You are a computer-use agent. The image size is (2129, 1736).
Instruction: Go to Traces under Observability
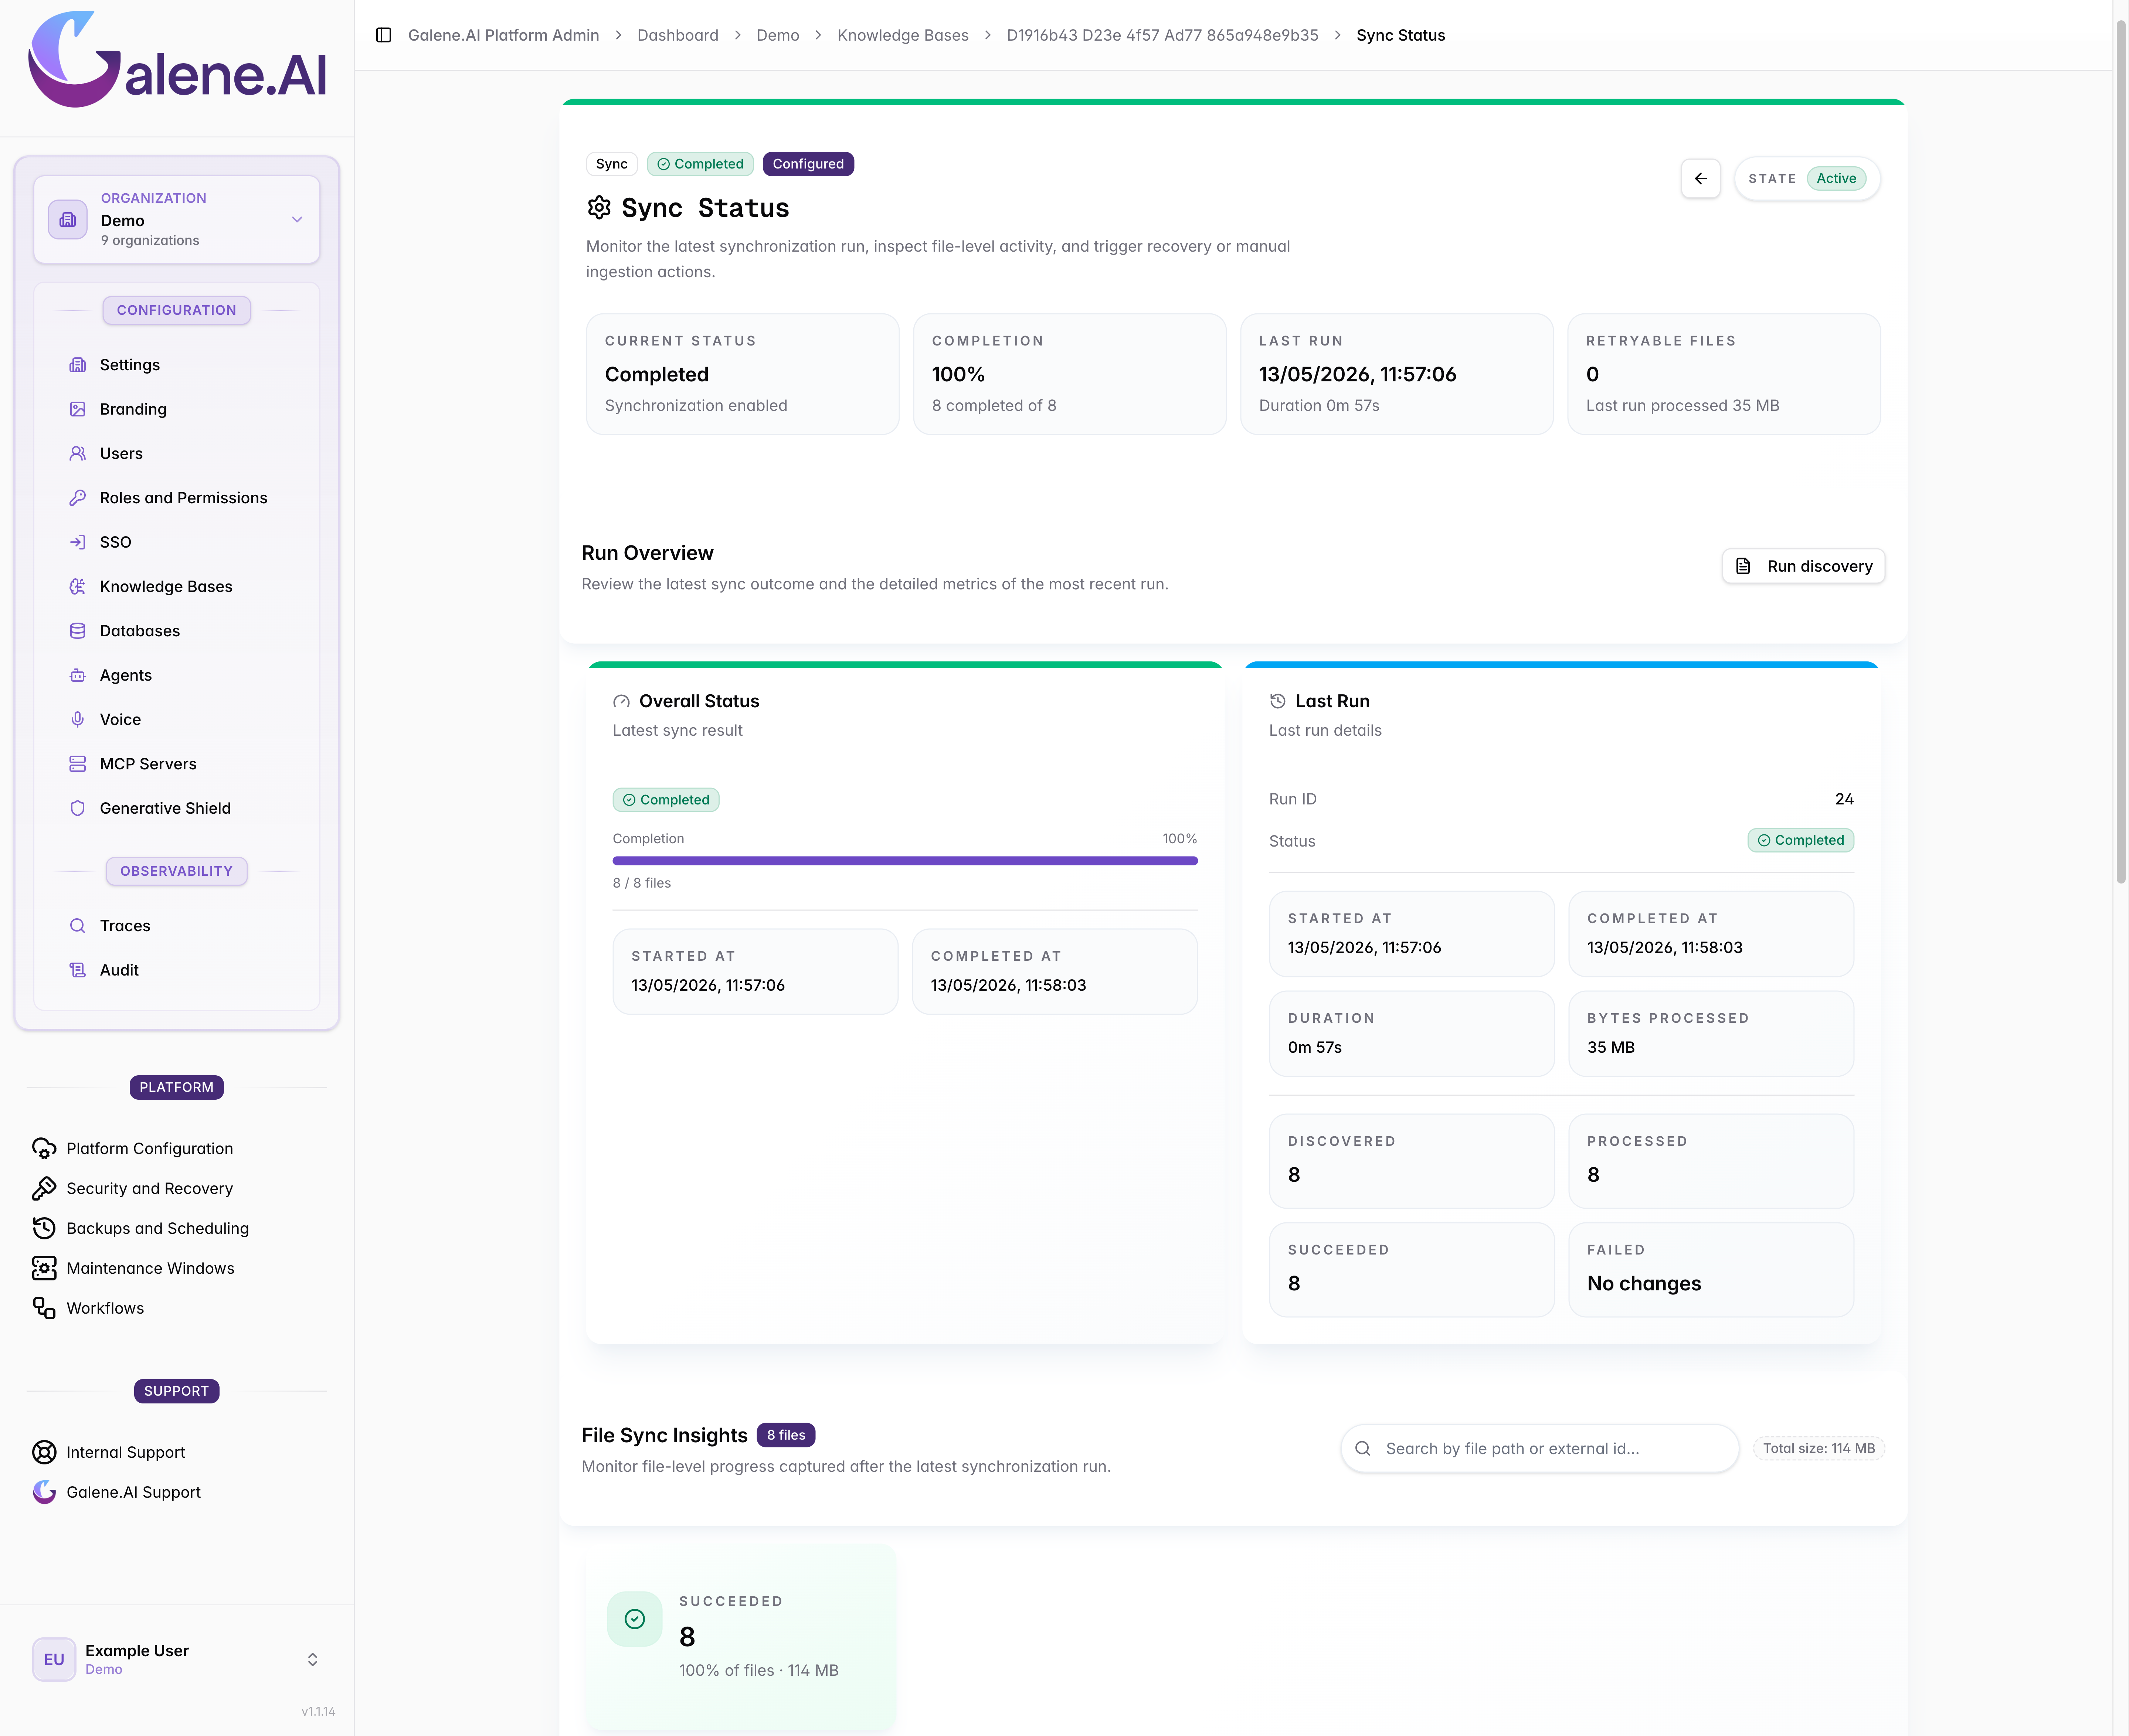(x=125, y=925)
